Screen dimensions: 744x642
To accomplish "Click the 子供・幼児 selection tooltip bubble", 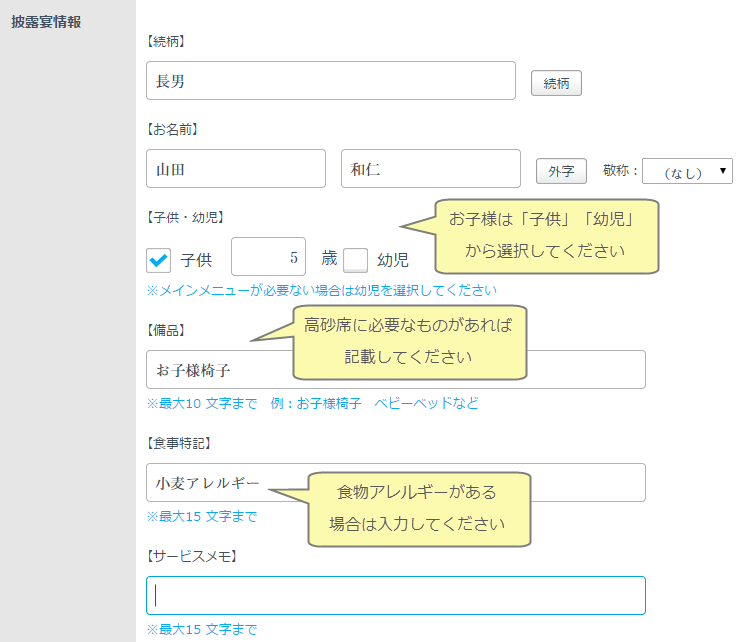I will point(545,235).
